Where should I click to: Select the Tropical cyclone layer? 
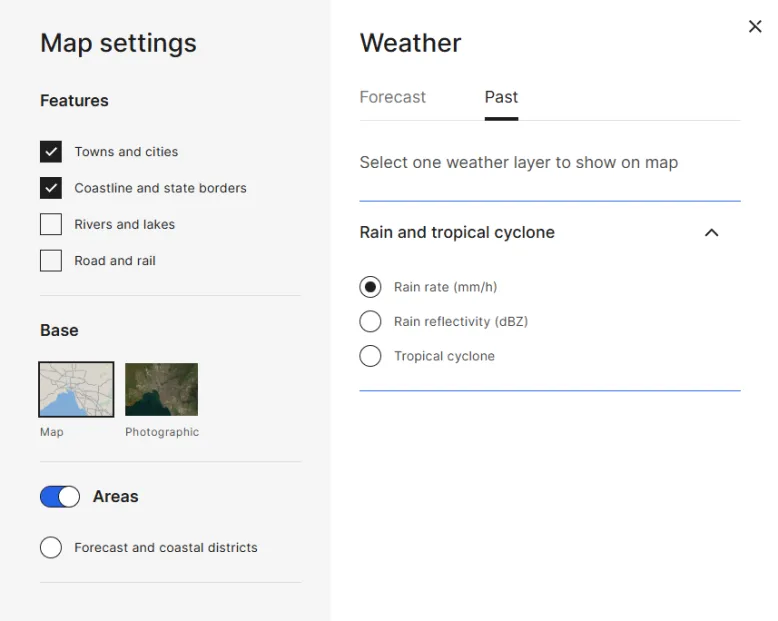(x=370, y=356)
